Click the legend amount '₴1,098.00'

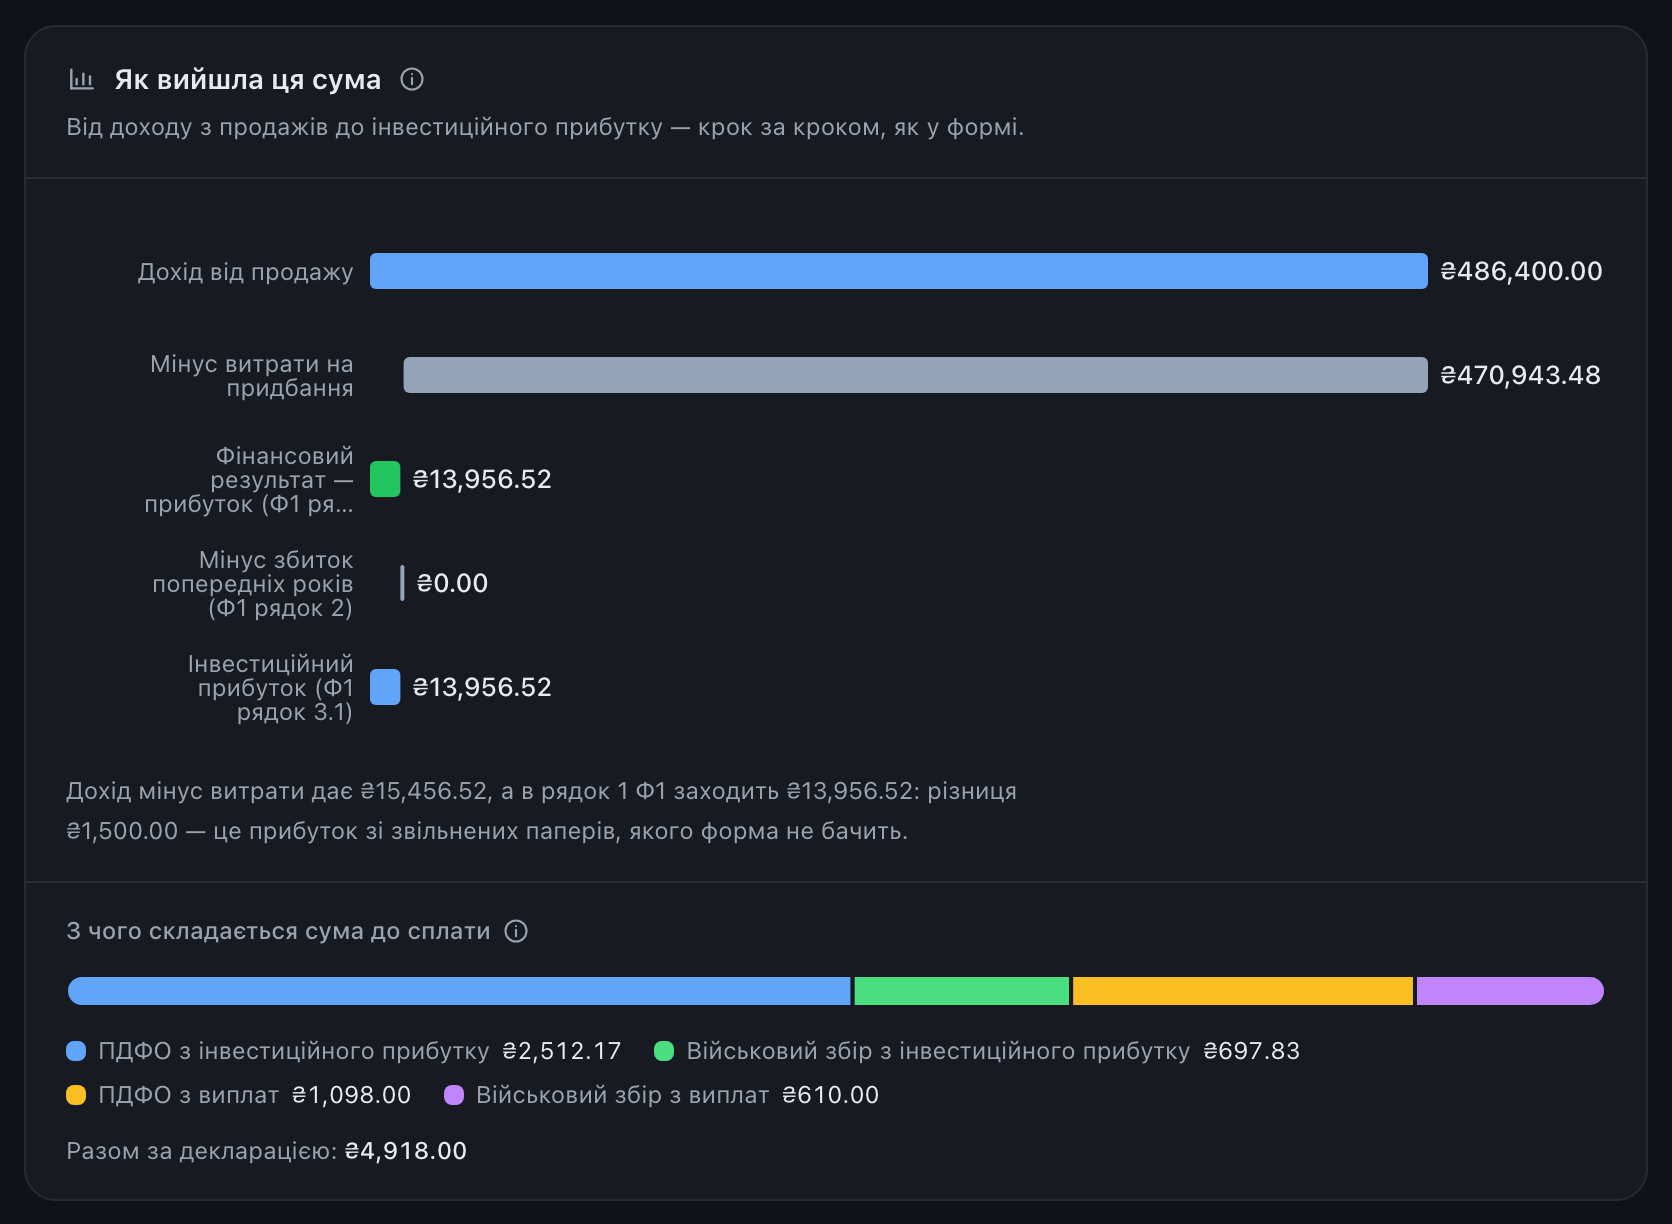click(x=351, y=1095)
